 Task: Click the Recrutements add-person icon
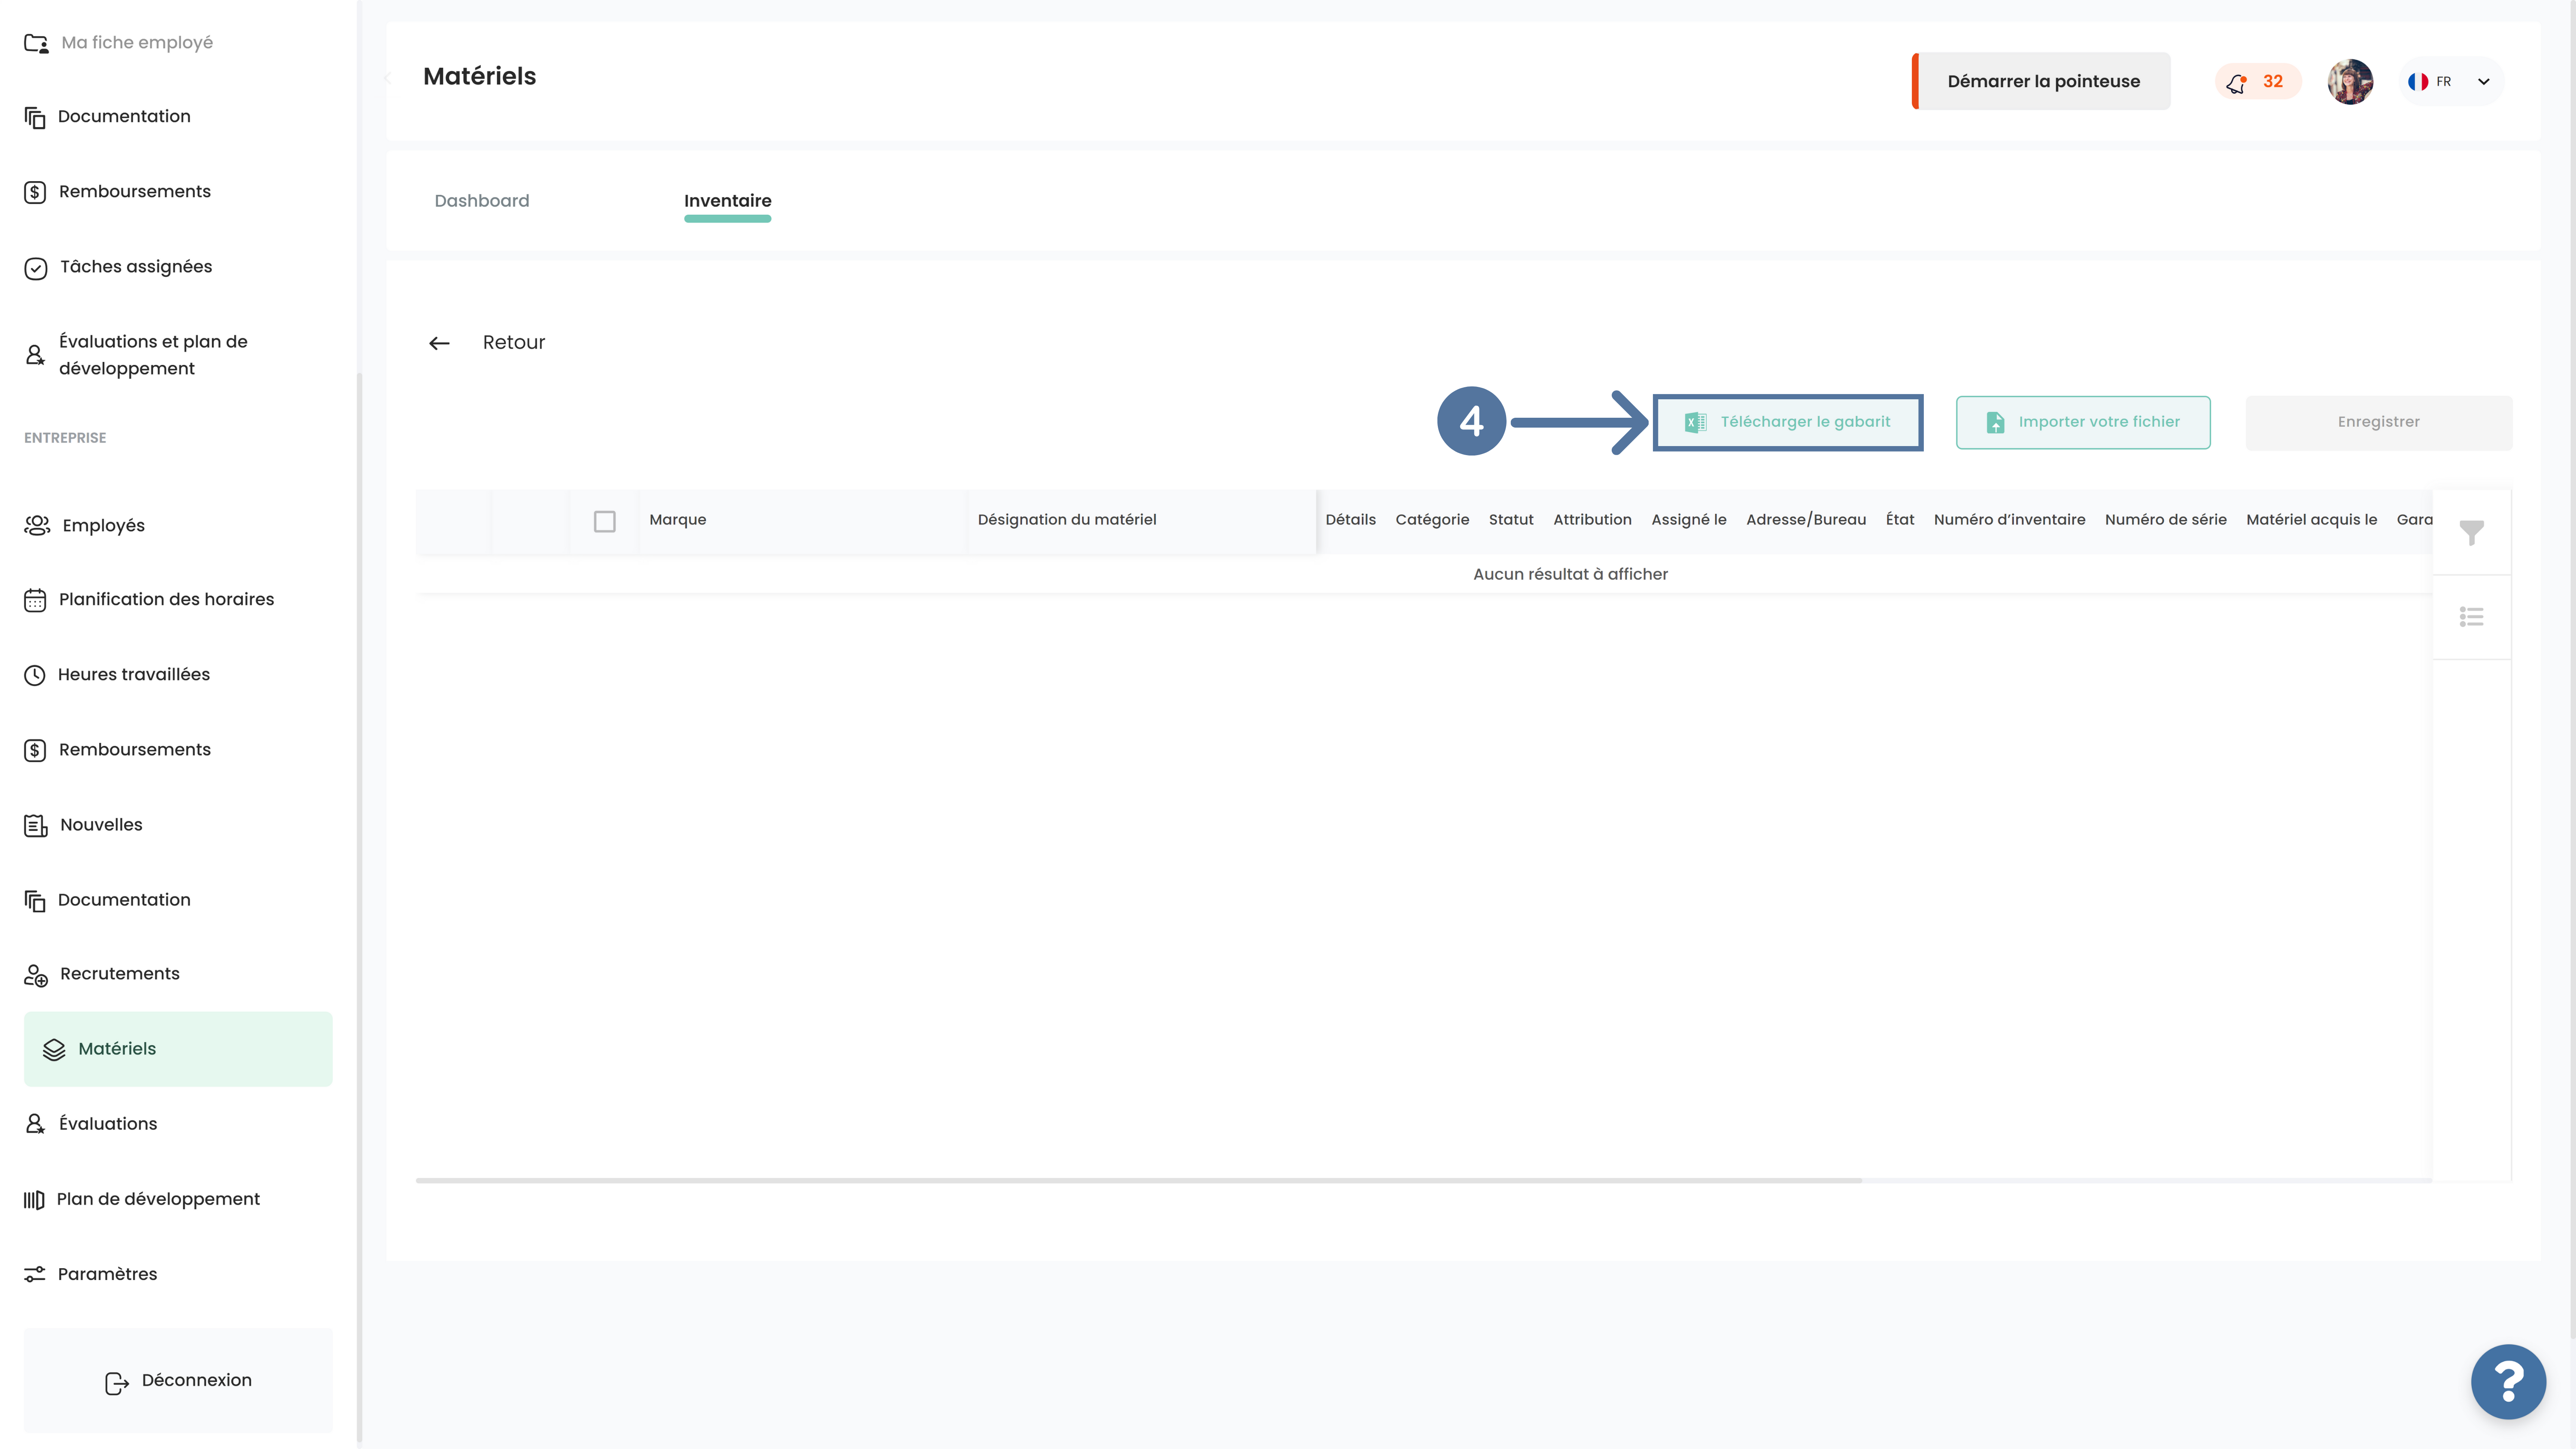pyautogui.click(x=36, y=975)
